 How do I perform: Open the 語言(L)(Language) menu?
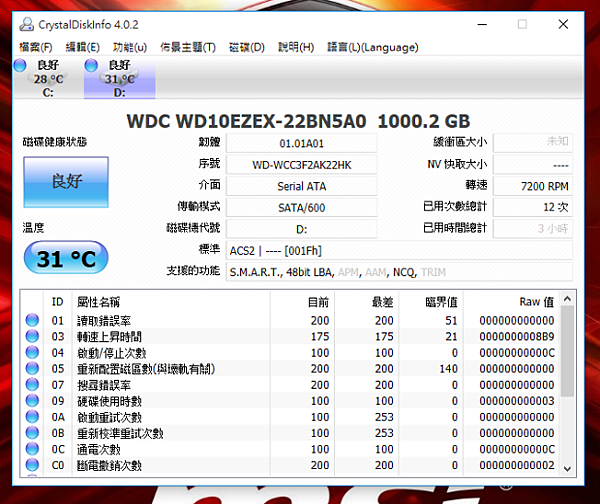click(x=373, y=47)
